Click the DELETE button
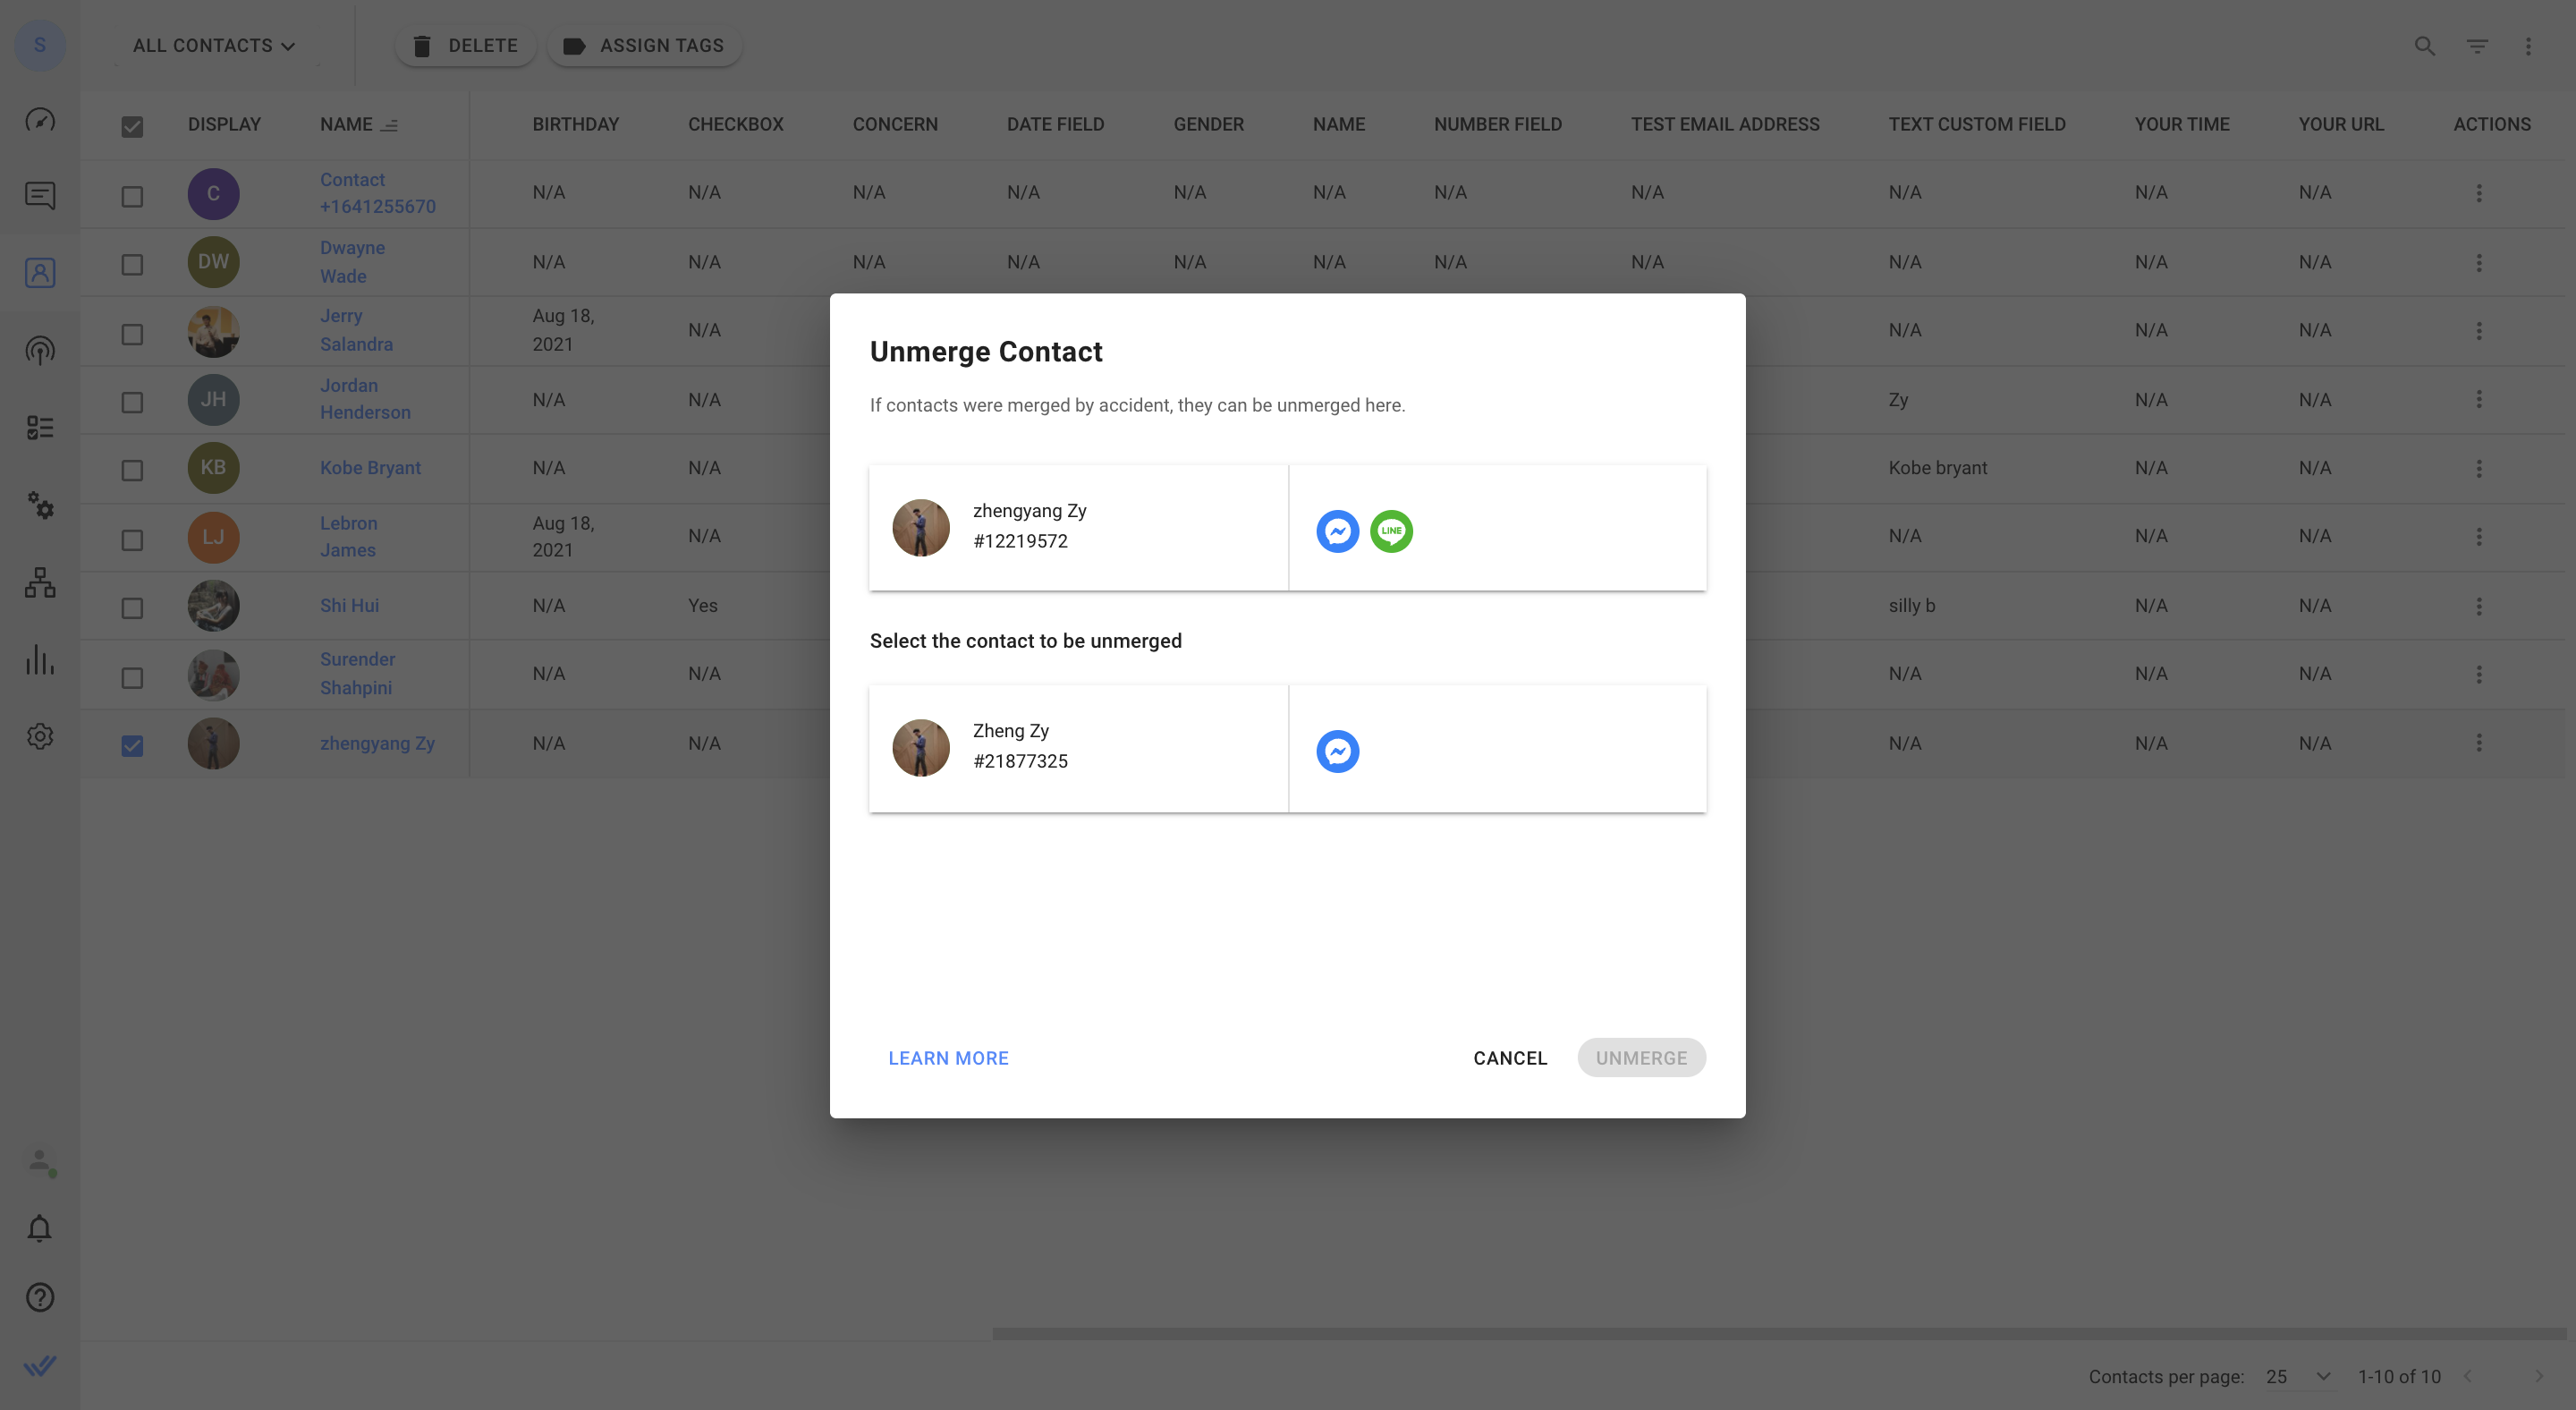2576x1410 pixels. click(x=465, y=45)
